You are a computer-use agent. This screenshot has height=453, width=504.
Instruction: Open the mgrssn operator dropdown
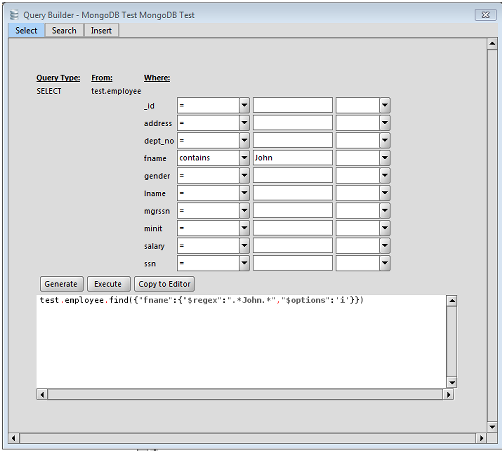[213, 211]
